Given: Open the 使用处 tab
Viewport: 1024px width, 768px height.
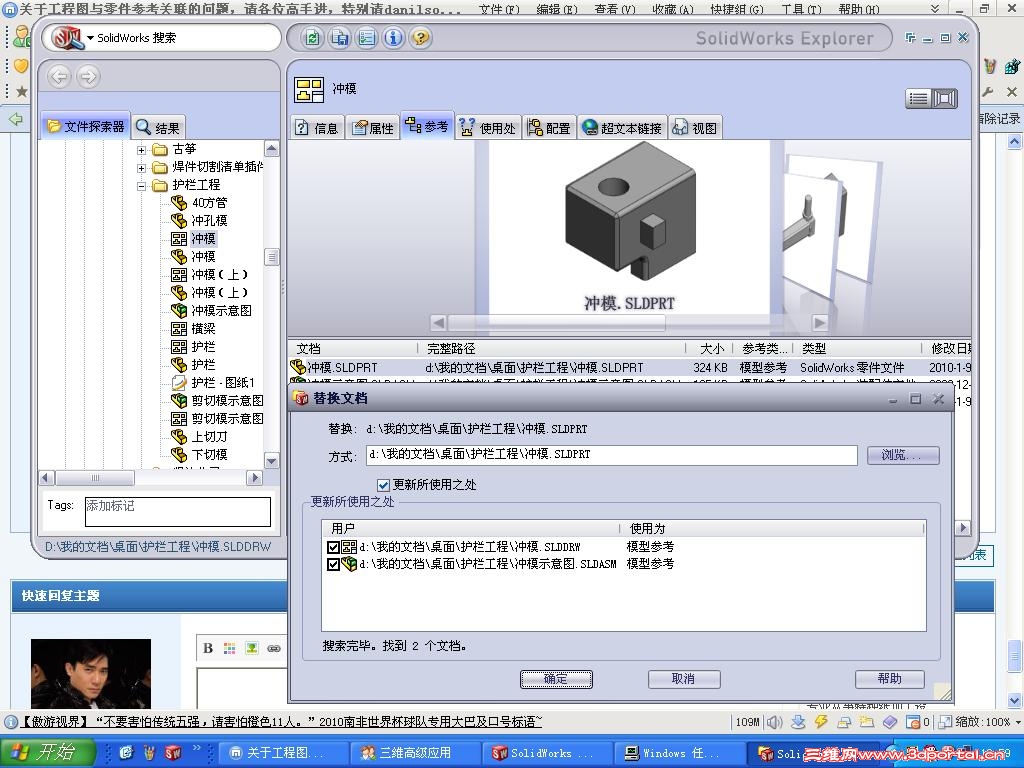Looking at the screenshot, I should pos(488,128).
